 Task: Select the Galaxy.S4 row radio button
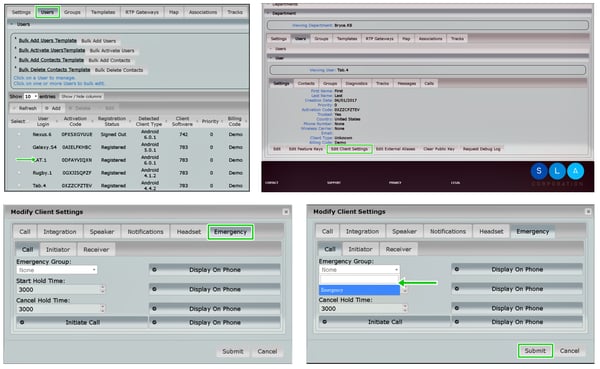(19, 147)
